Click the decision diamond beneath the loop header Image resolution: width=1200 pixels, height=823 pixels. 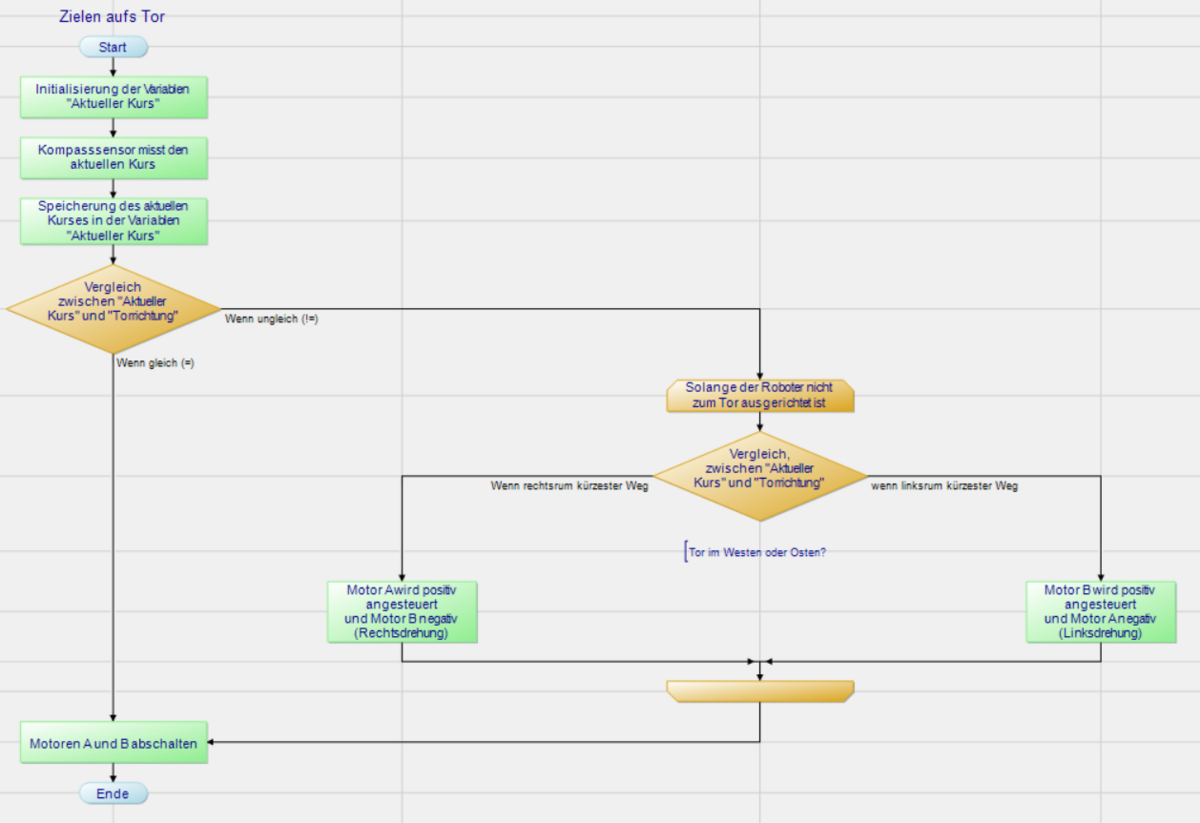click(x=760, y=475)
